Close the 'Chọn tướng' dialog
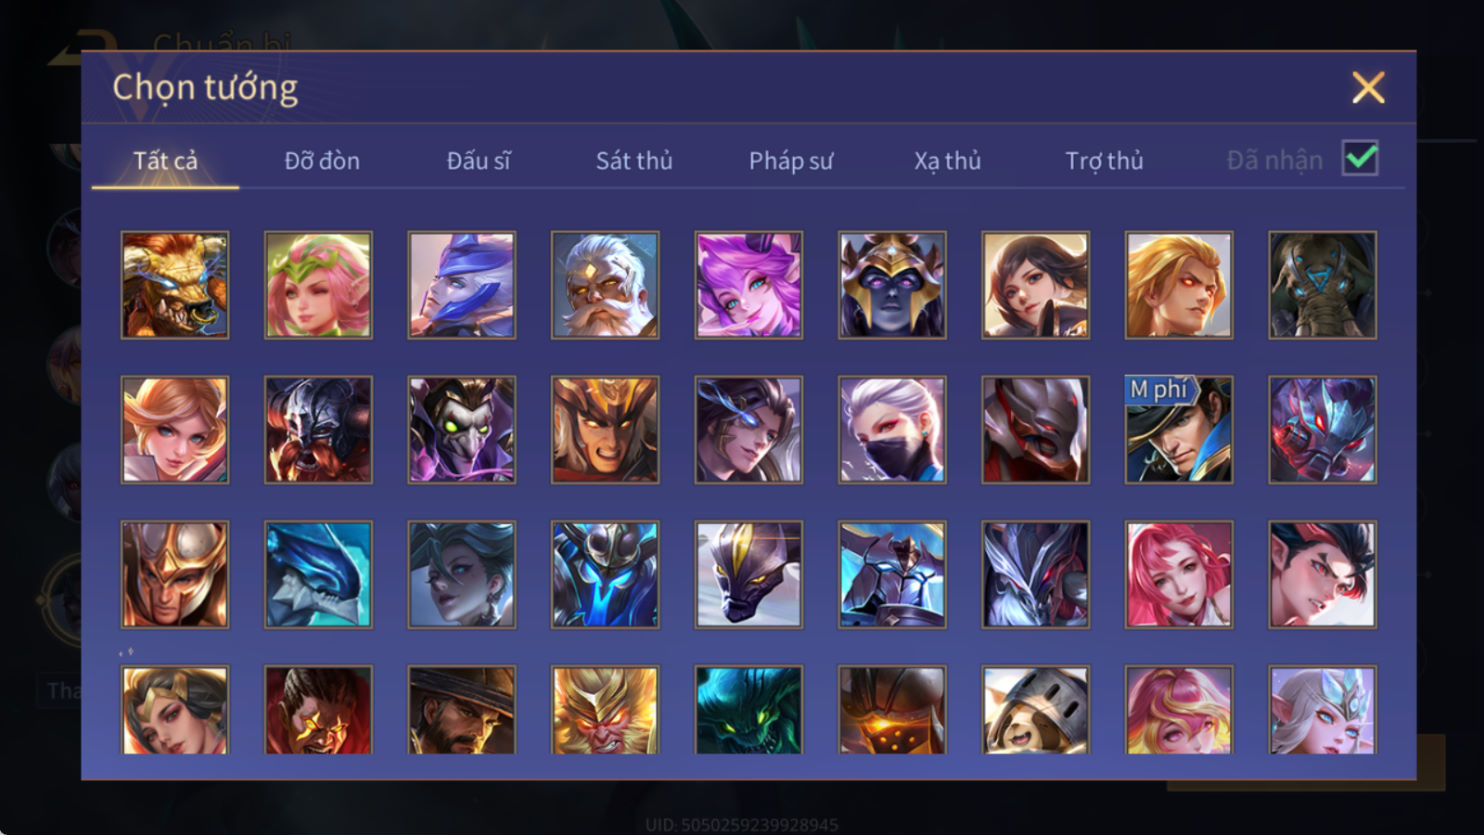 tap(1368, 88)
